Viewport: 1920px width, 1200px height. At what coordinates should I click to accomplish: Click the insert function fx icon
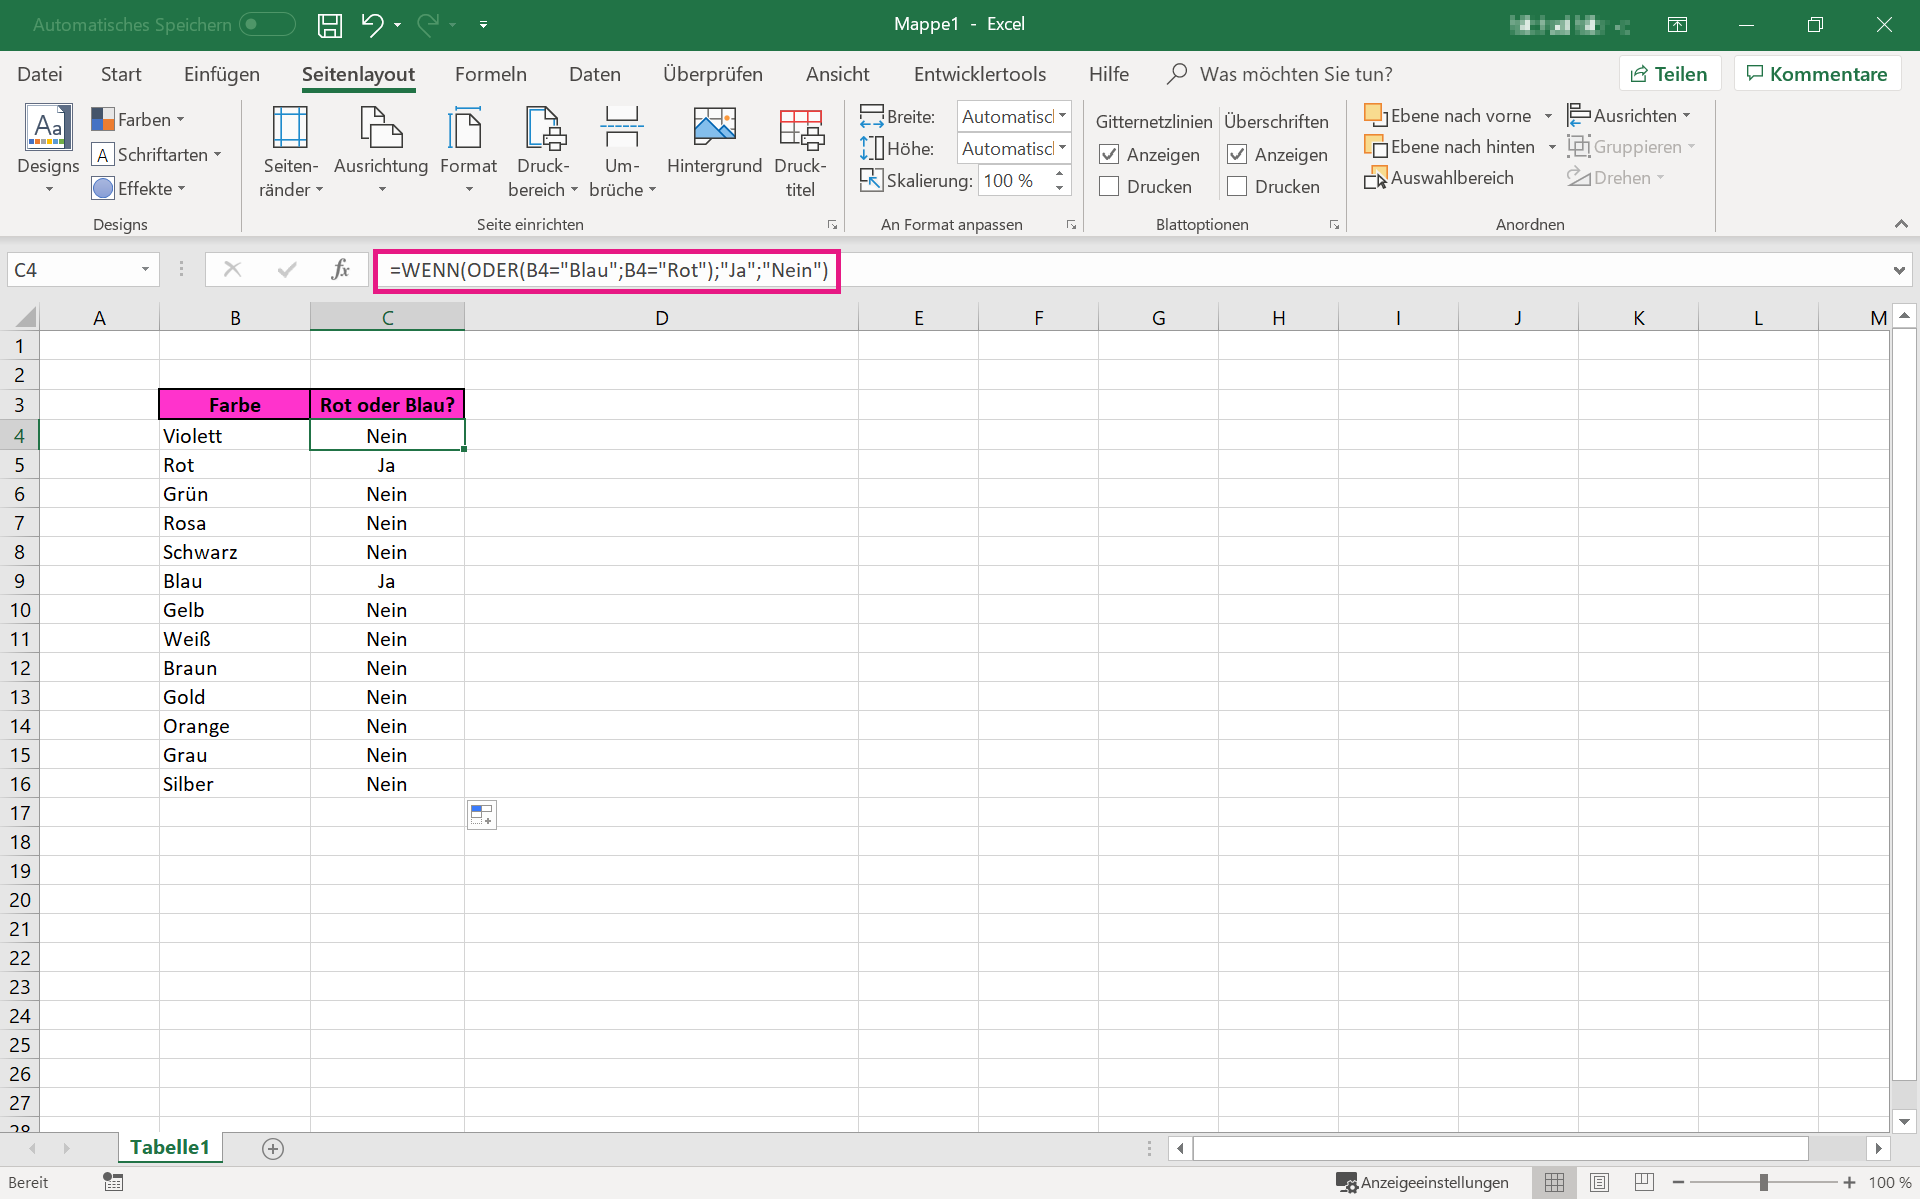(x=340, y=269)
